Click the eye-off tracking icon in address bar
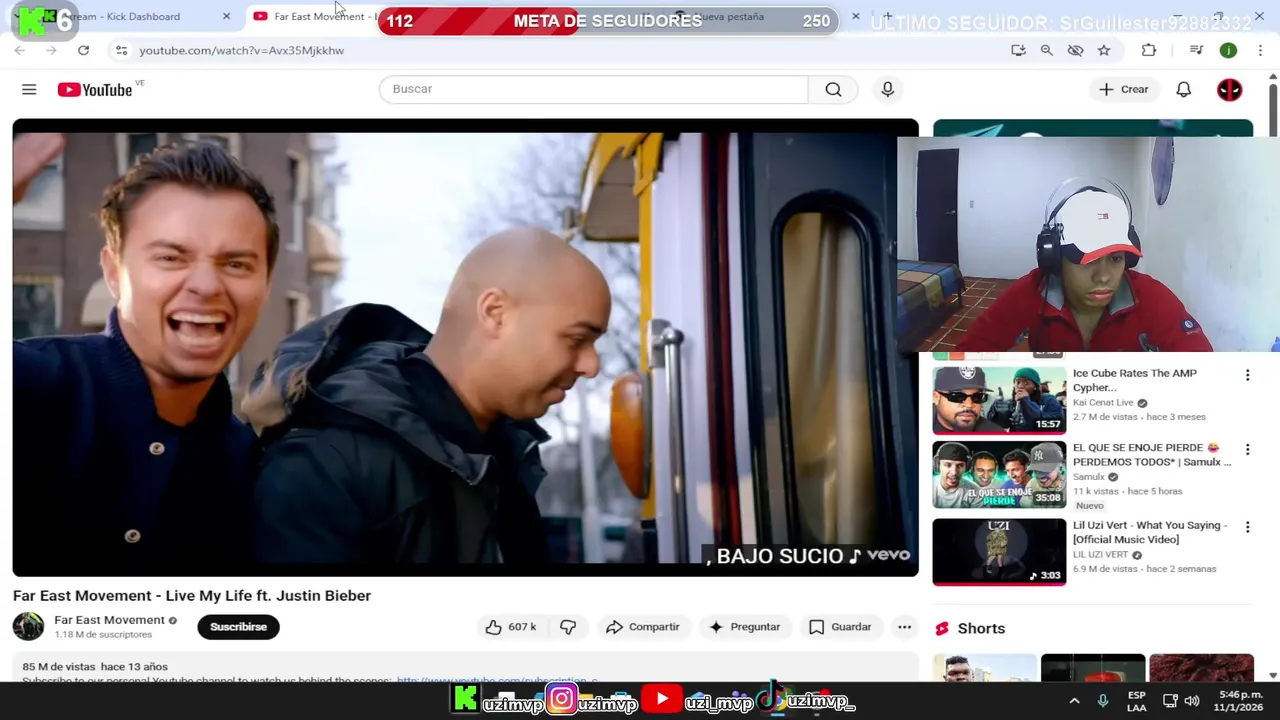The height and width of the screenshot is (720, 1280). pyautogui.click(x=1075, y=50)
